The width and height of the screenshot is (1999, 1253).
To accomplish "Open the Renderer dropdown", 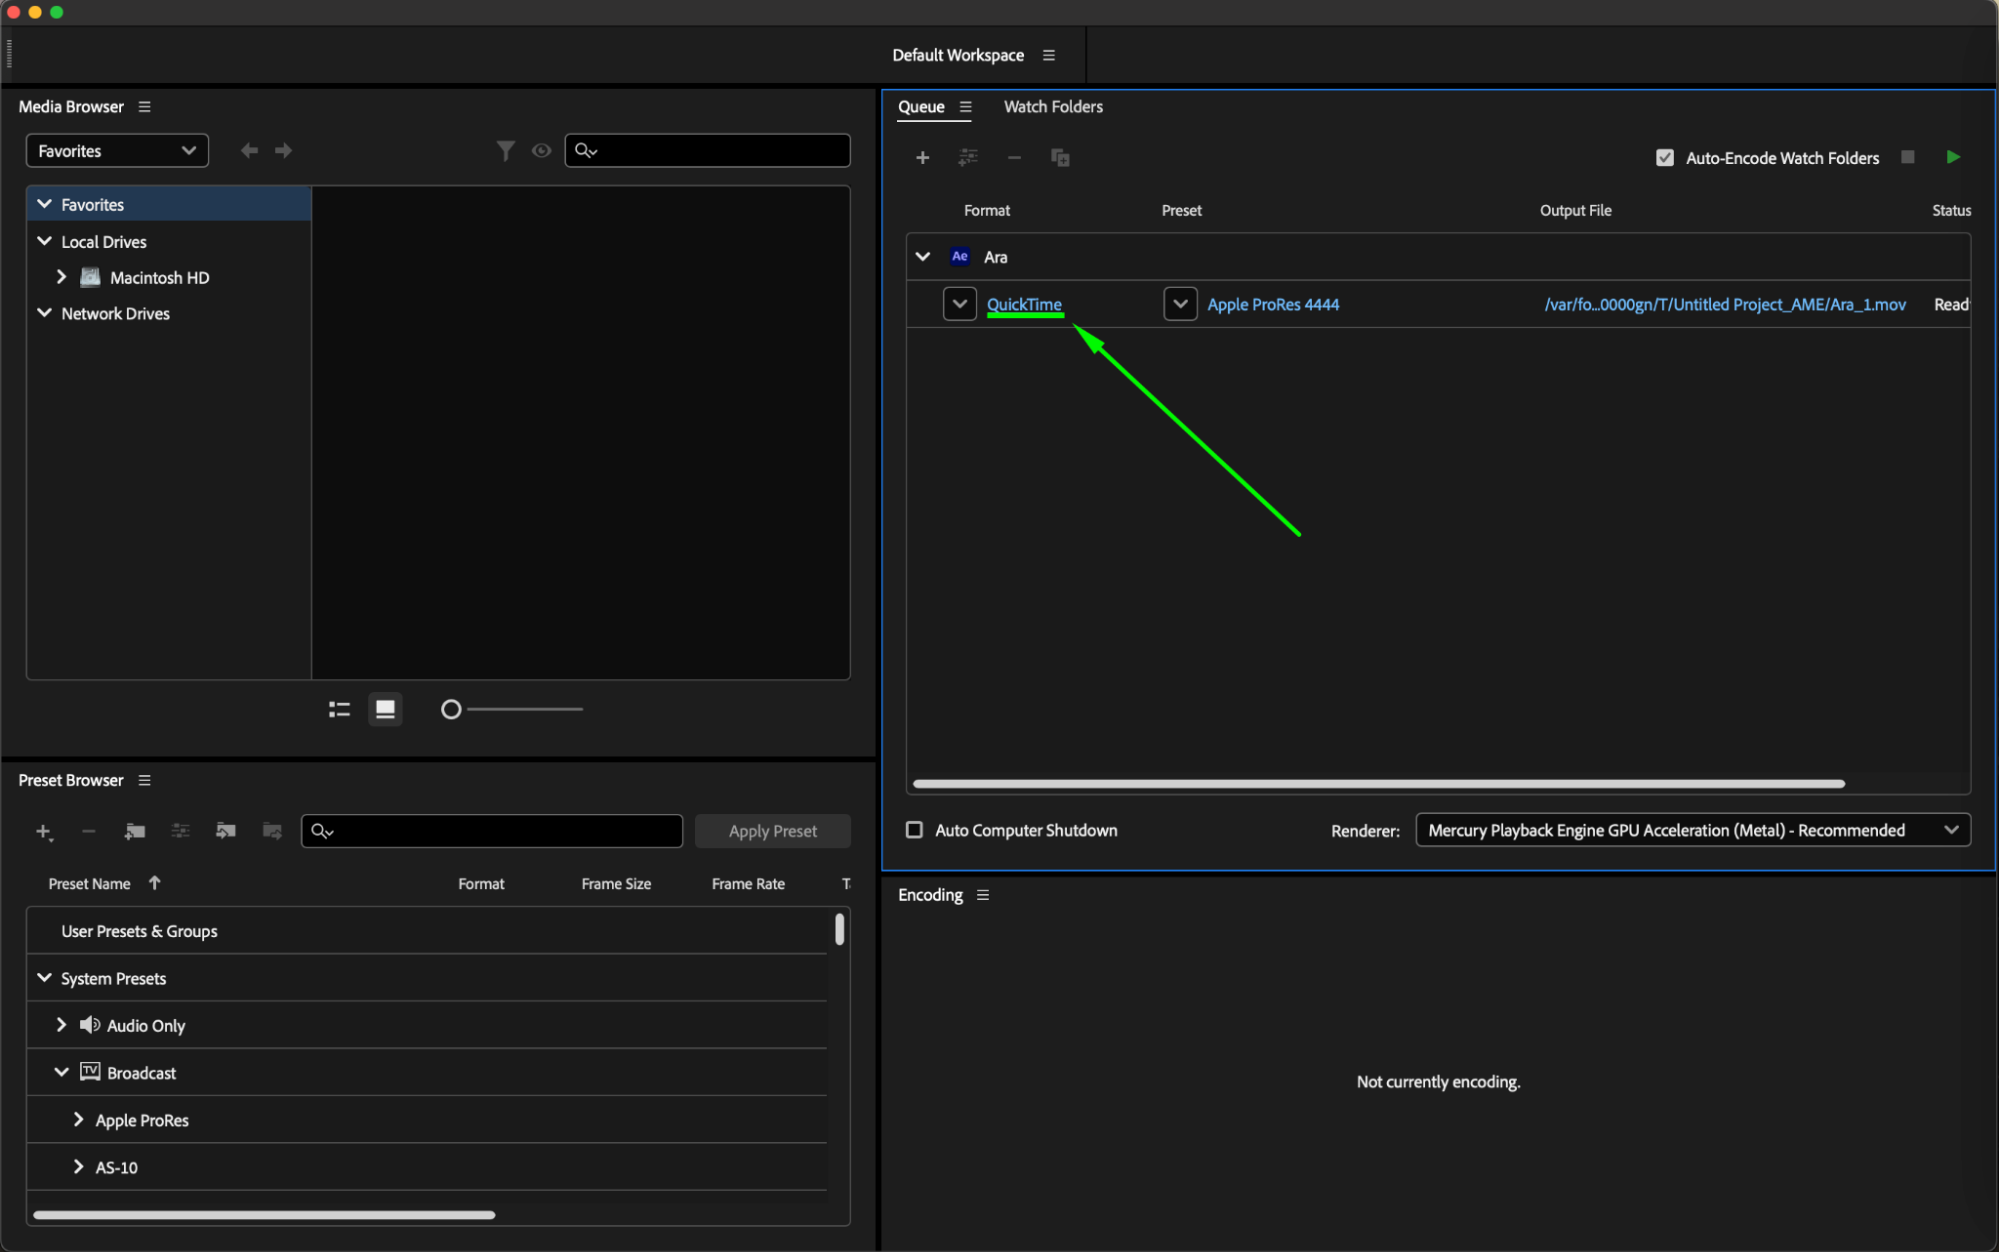I will (1692, 830).
